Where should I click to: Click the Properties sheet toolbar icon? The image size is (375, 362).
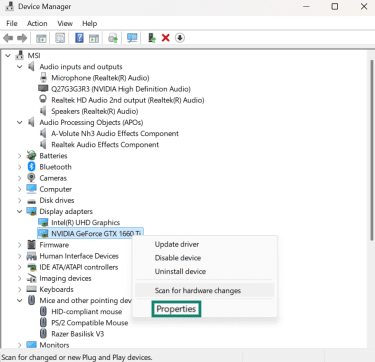(60, 38)
